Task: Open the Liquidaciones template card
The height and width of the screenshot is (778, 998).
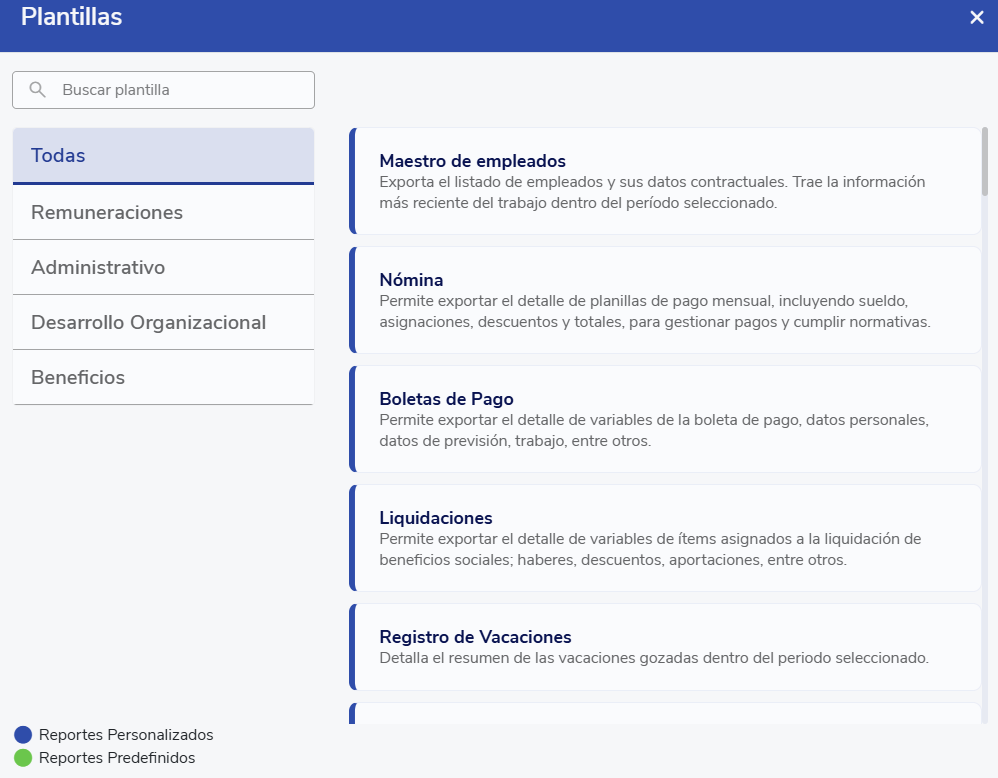Action: click(x=665, y=538)
